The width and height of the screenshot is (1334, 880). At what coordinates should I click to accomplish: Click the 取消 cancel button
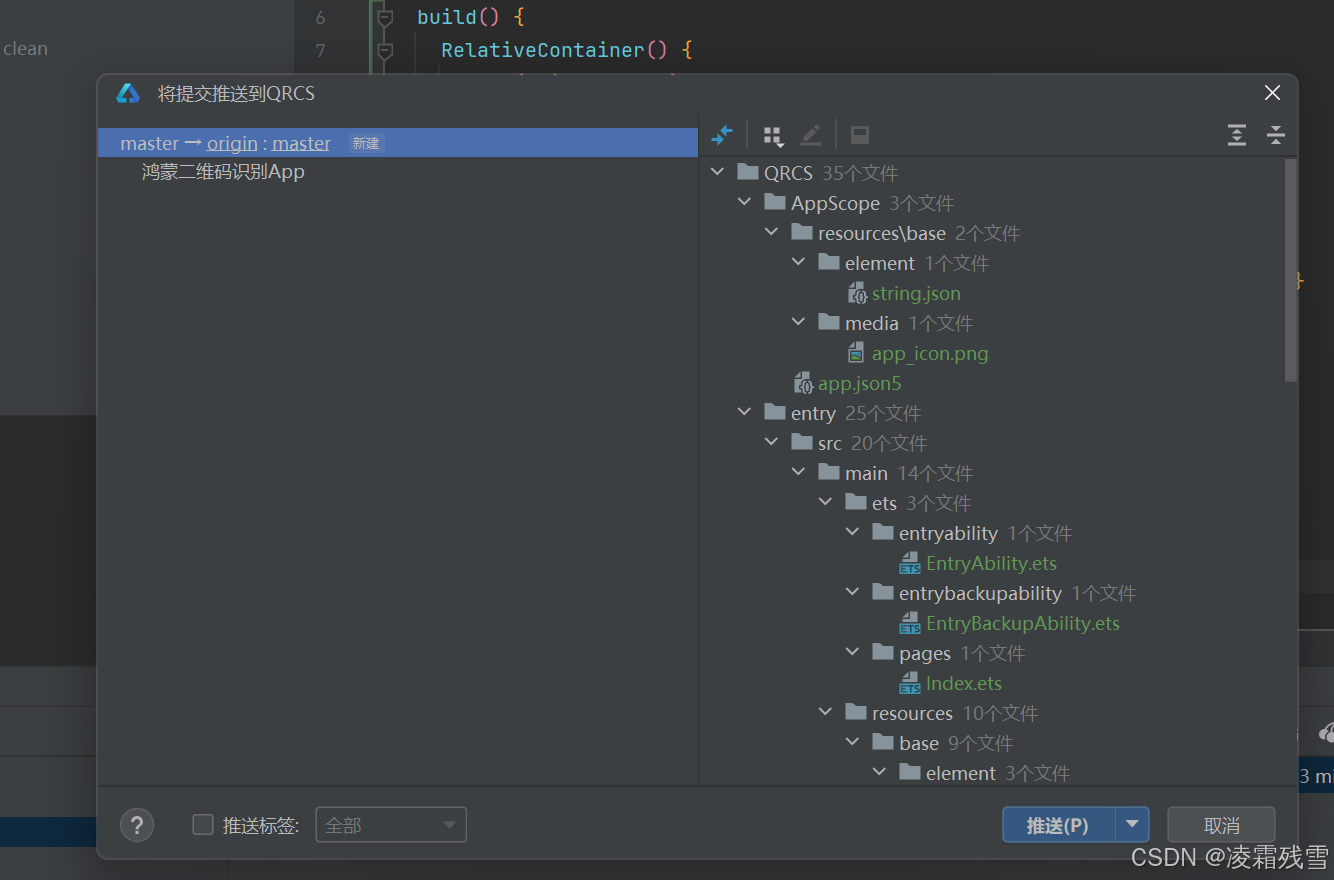click(x=1221, y=825)
